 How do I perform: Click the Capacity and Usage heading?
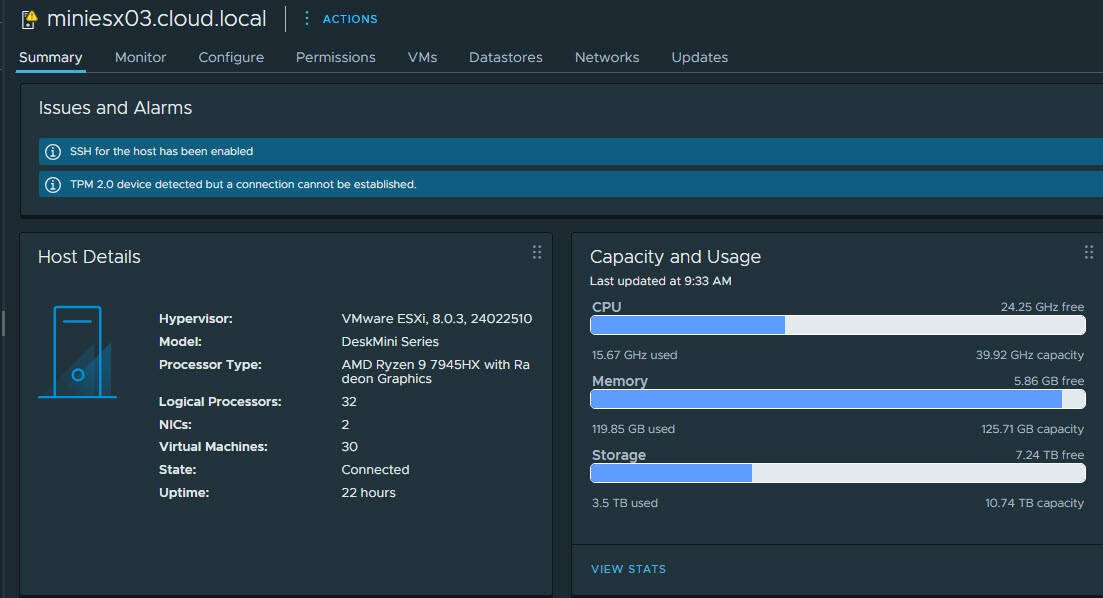(675, 257)
